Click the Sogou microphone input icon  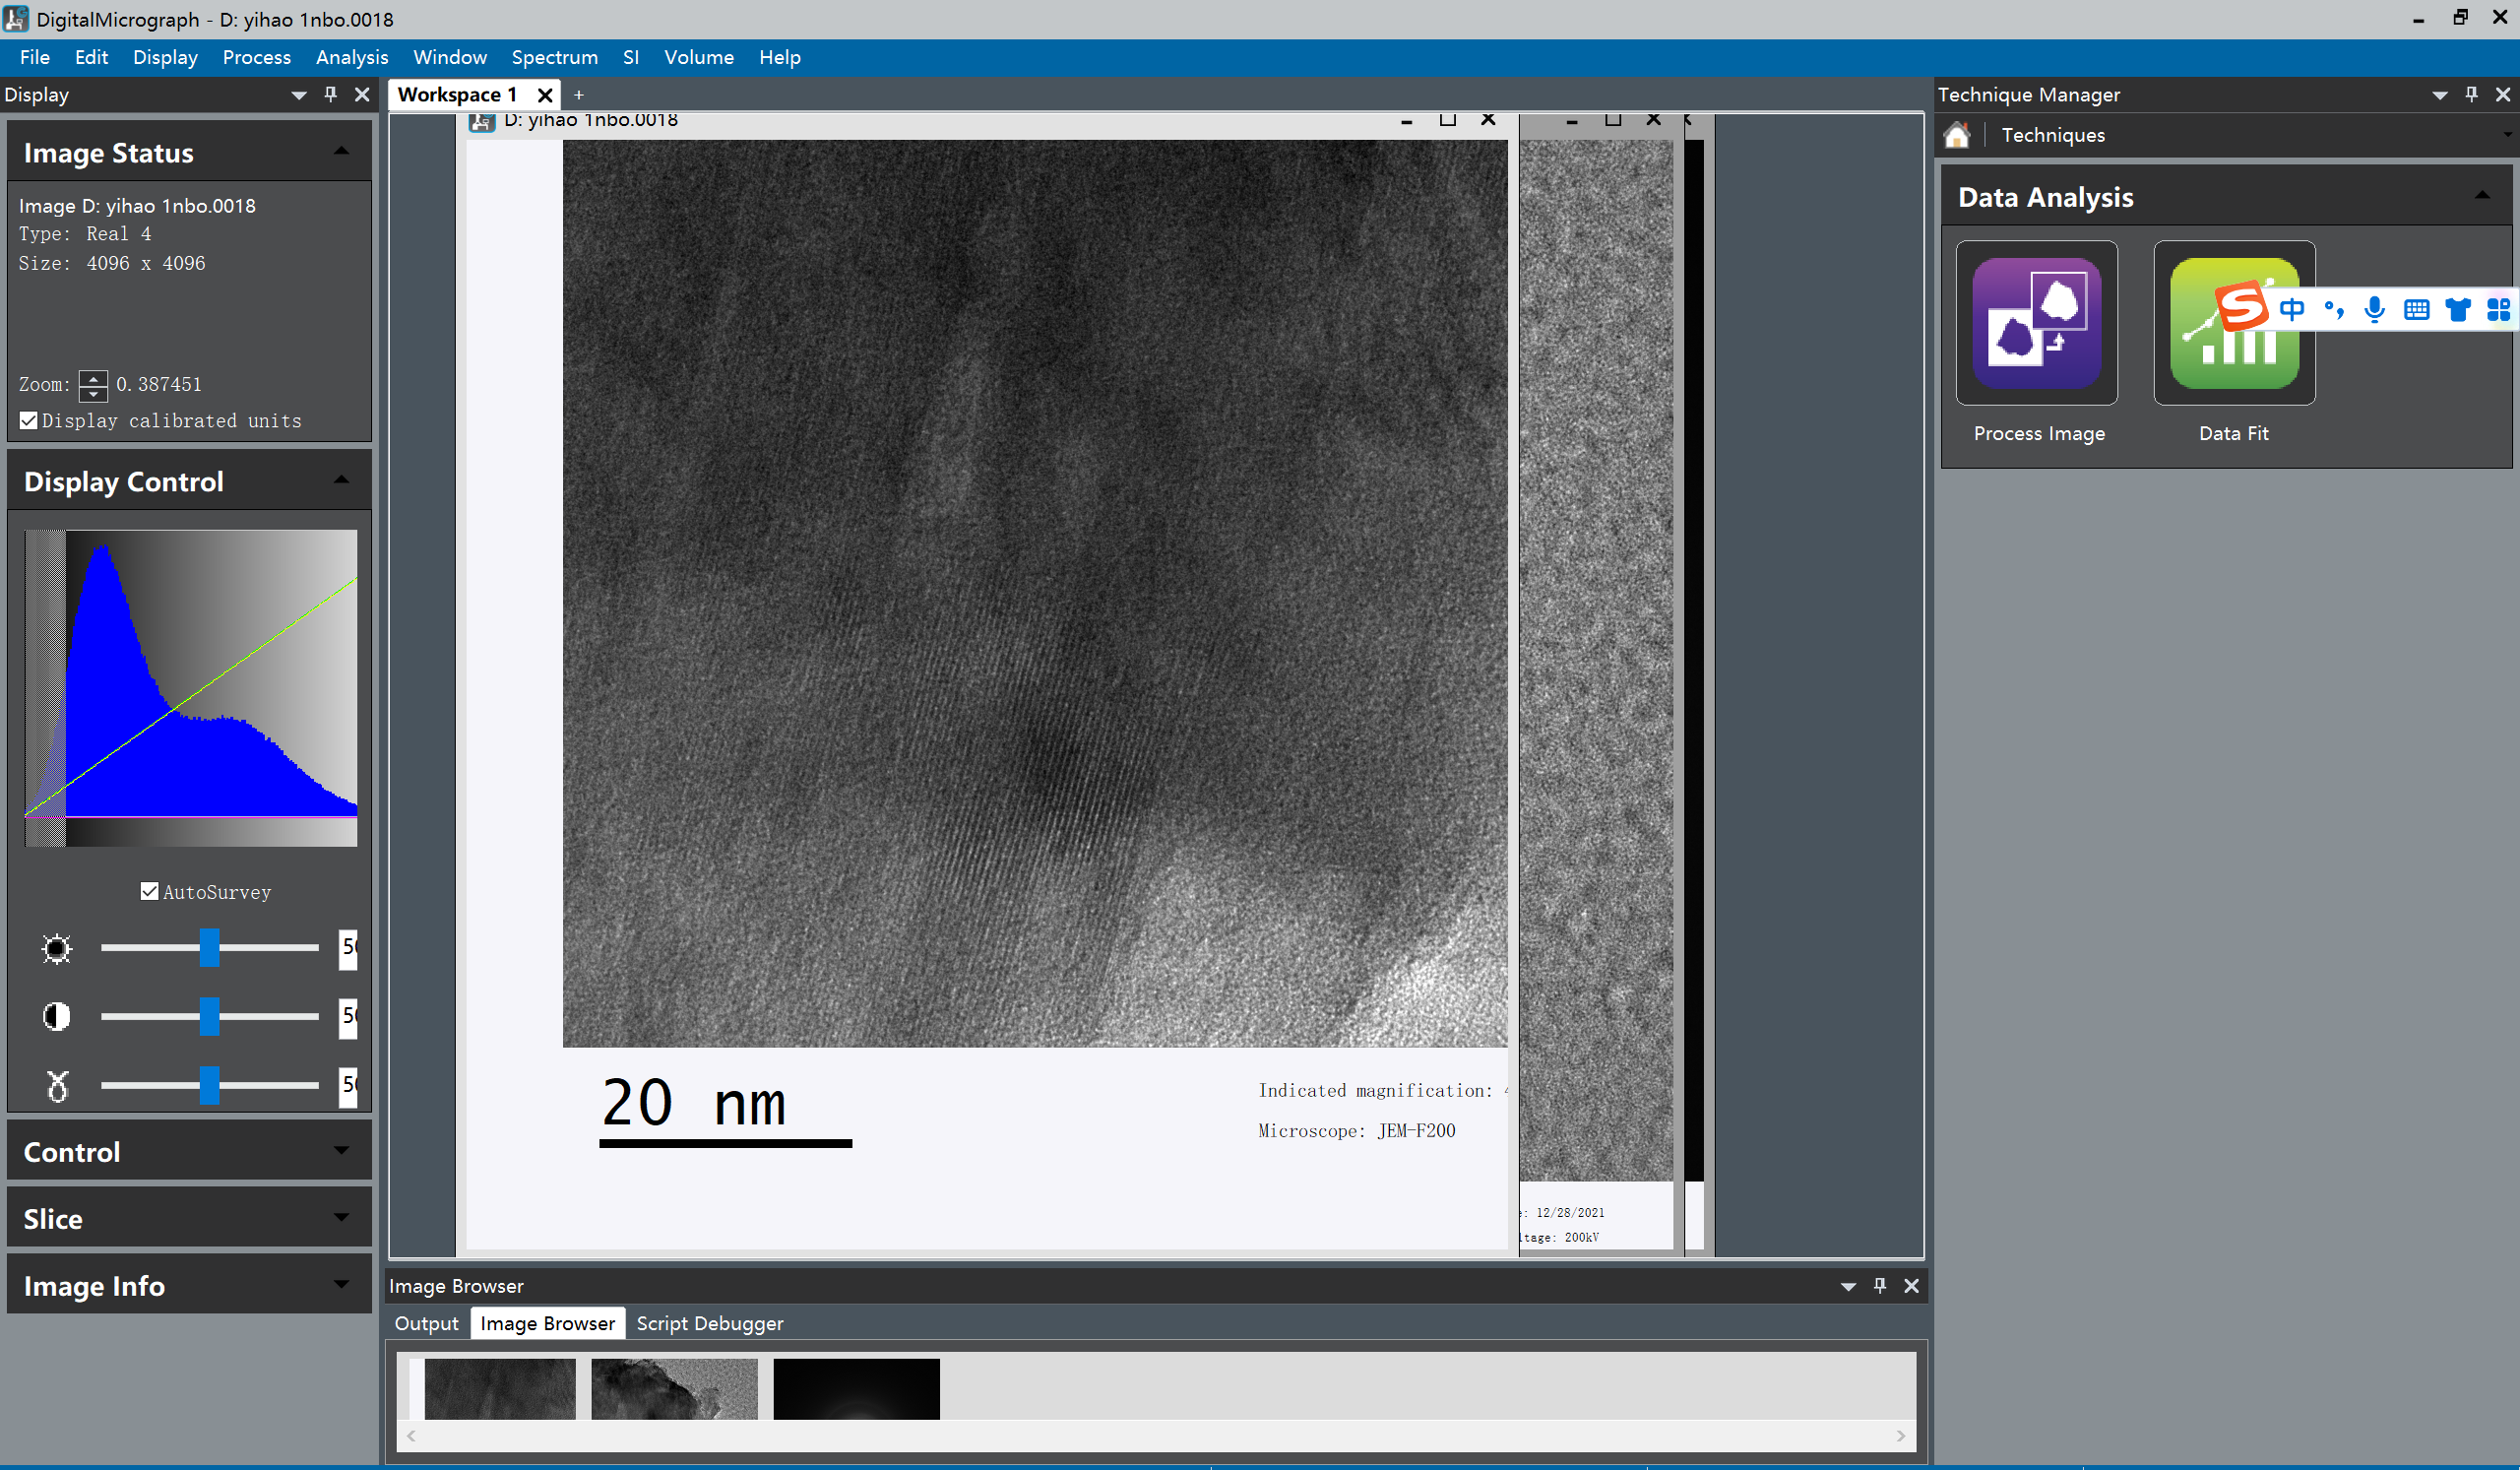[x=2374, y=309]
